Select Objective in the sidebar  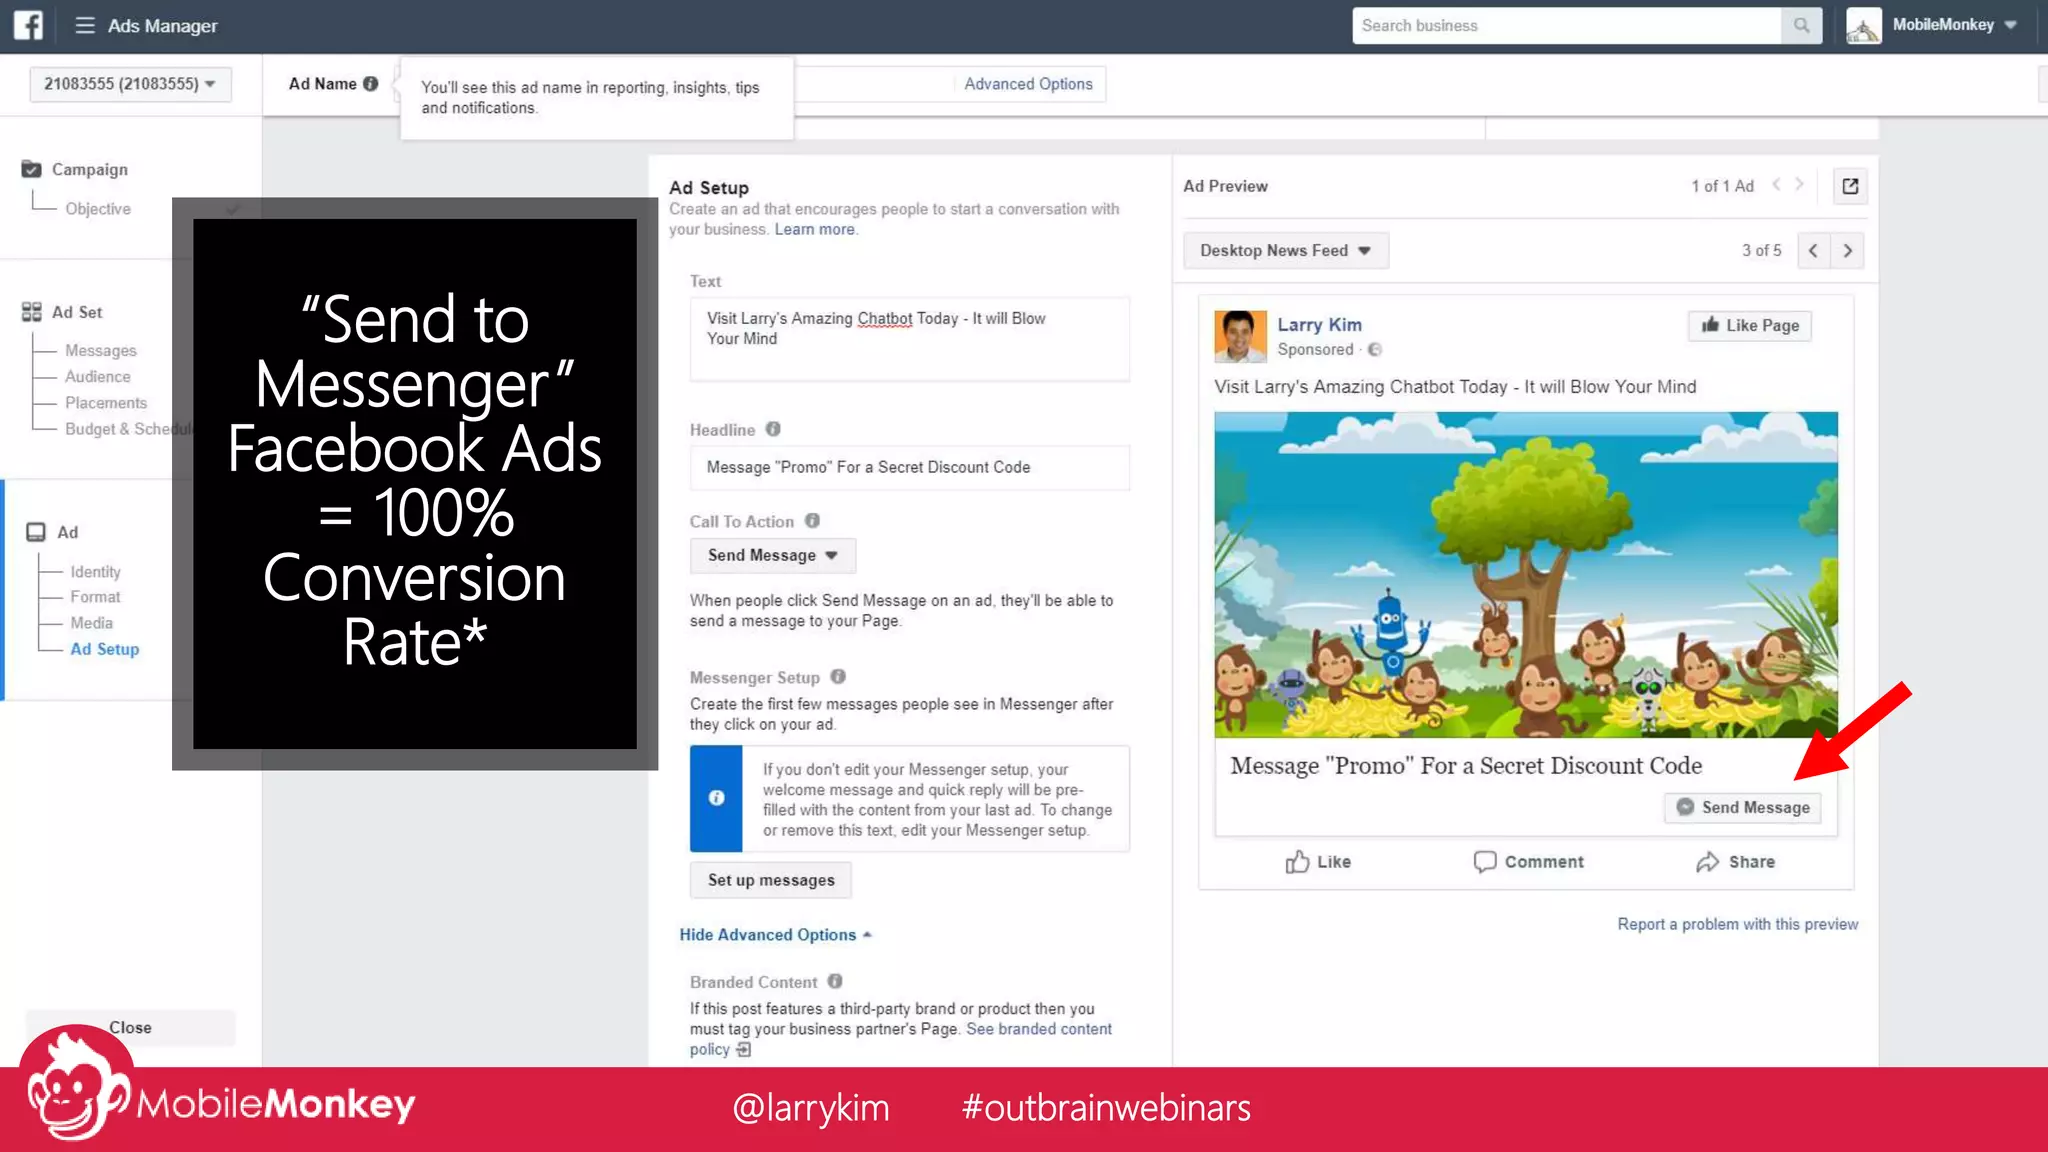98,209
